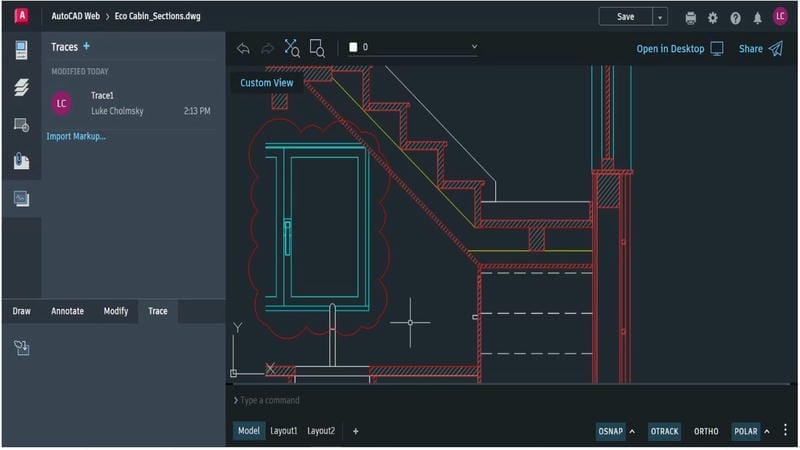
Task: Switch to the Modify tab
Action: (x=116, y=311)
